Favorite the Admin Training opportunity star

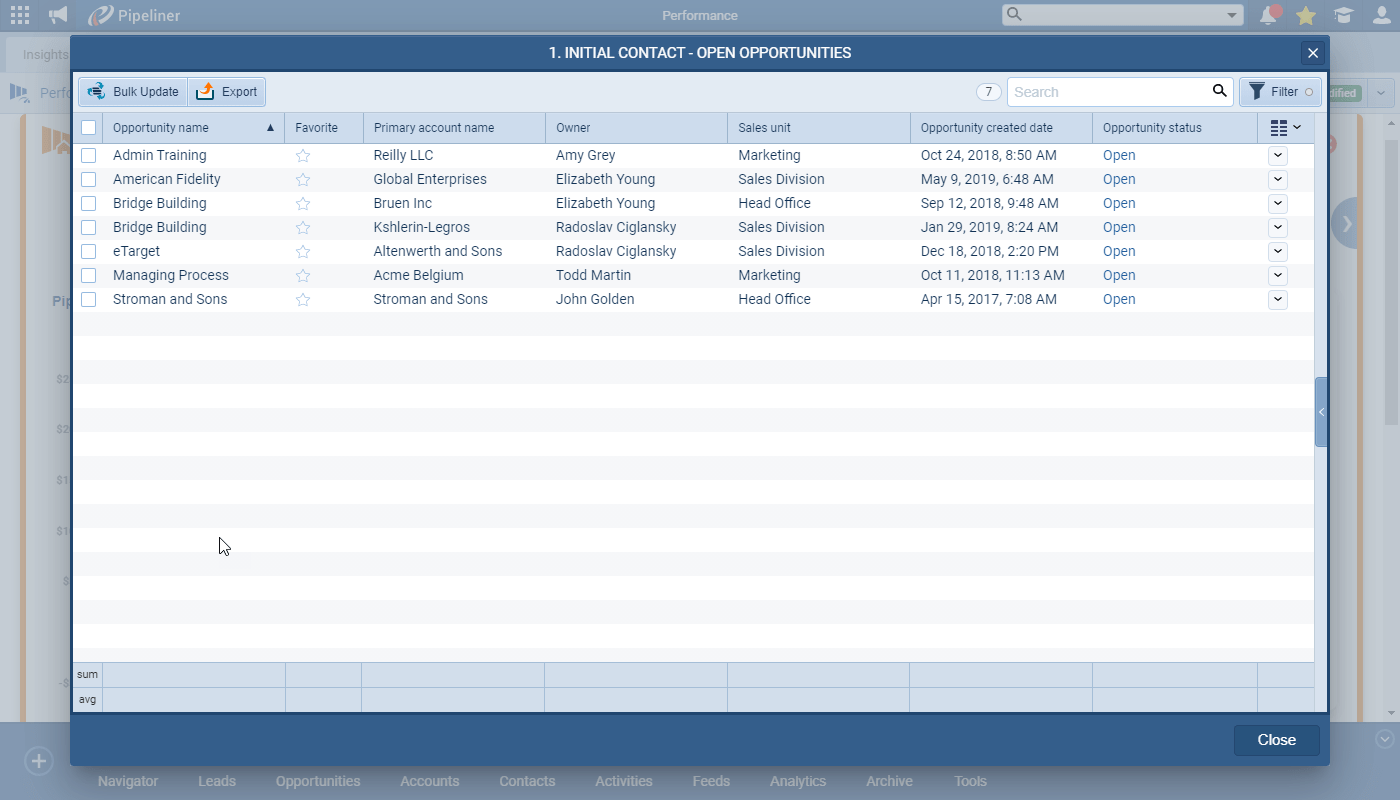(303, 156)
